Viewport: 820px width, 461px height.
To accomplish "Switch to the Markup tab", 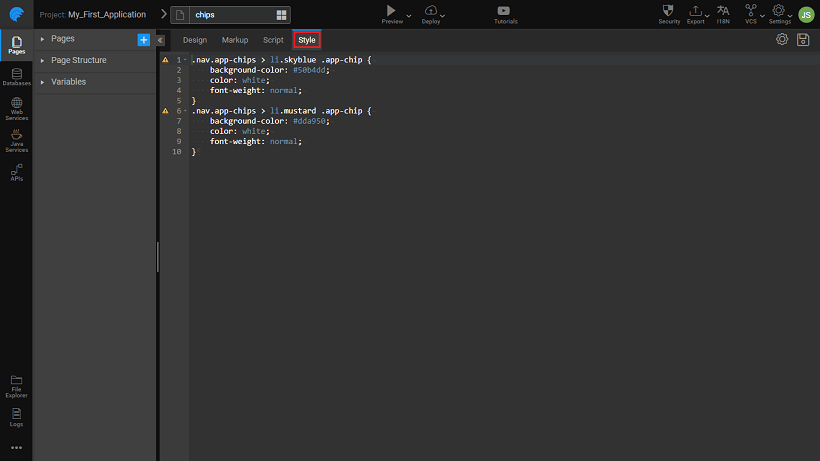I will click(235, 40).
